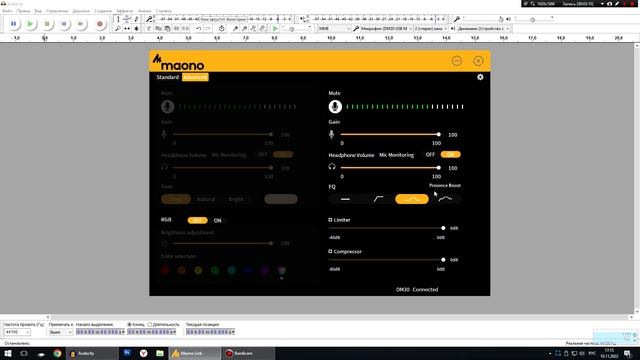Open the Snap-To dropdown
The height and width of the screenshot is (360, 640).
(60, 332)
